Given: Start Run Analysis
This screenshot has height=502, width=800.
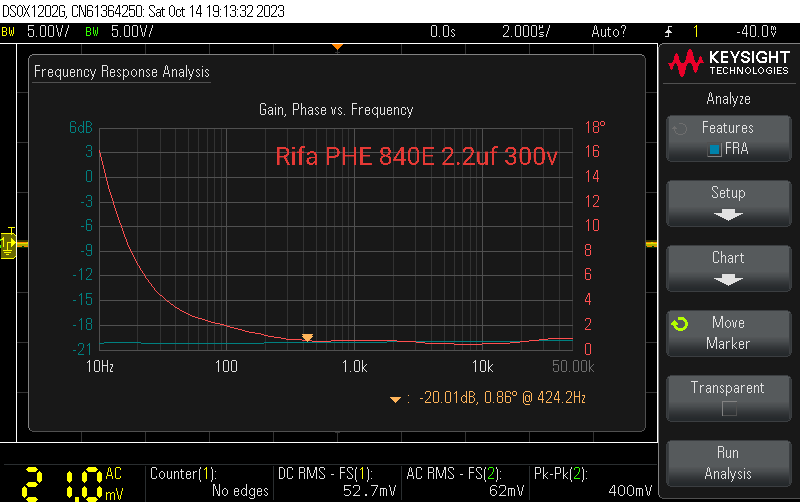Looking at the screenshot, I should point(729,463).
